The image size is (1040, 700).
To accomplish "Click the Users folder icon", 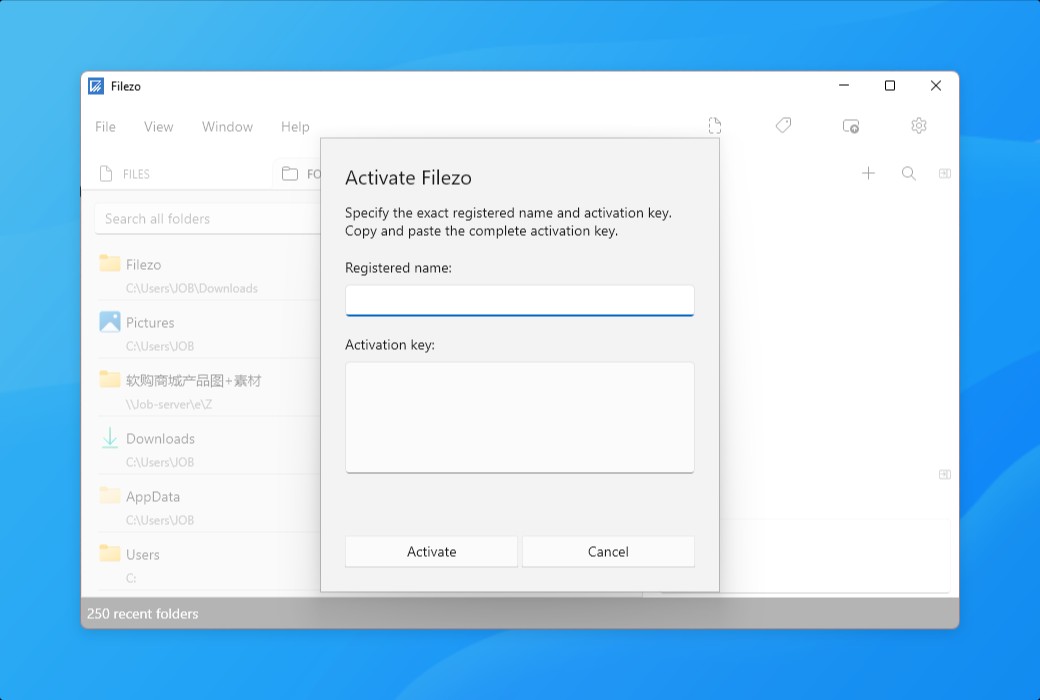I will tap(109, 553).
